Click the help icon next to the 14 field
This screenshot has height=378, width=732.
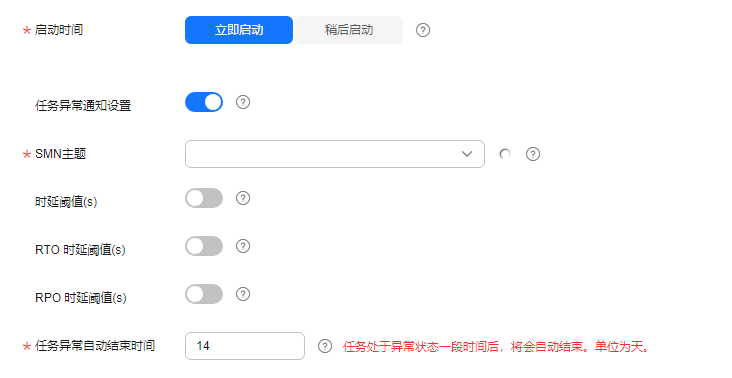[x=325, y=346]
